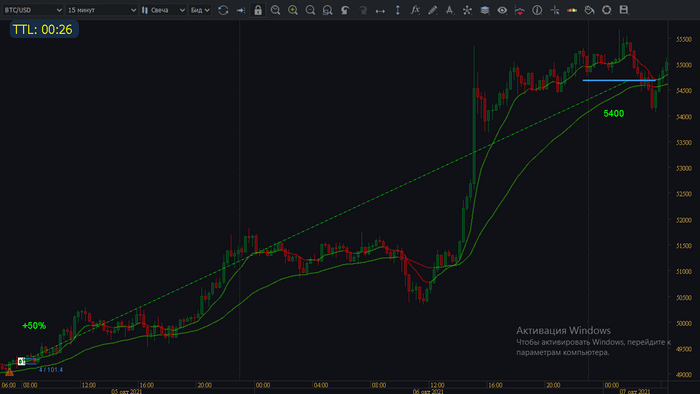Select the pencil drawing tool

click(433, 10)
